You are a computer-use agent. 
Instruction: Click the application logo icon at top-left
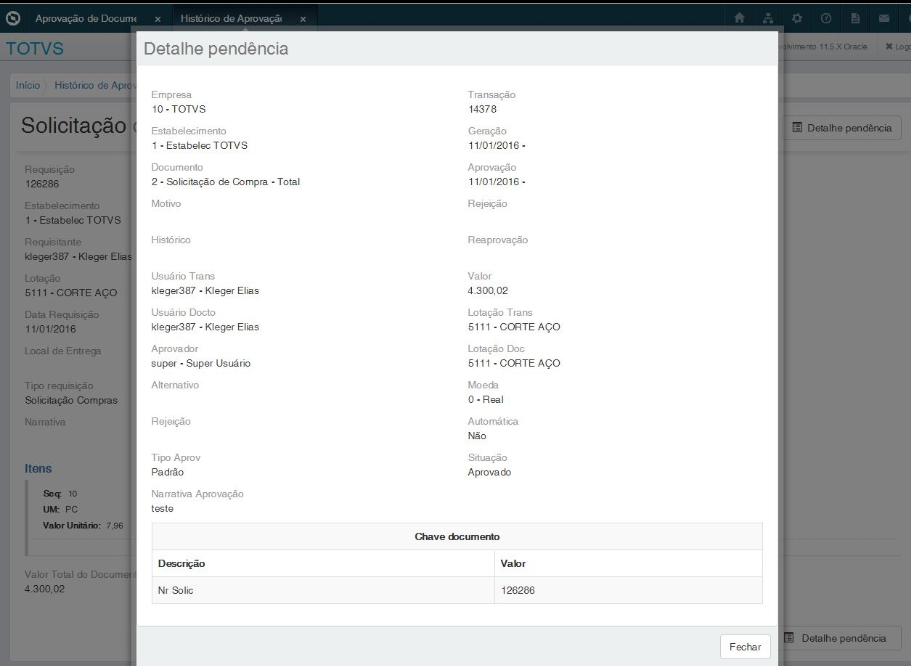pos(13,18)
